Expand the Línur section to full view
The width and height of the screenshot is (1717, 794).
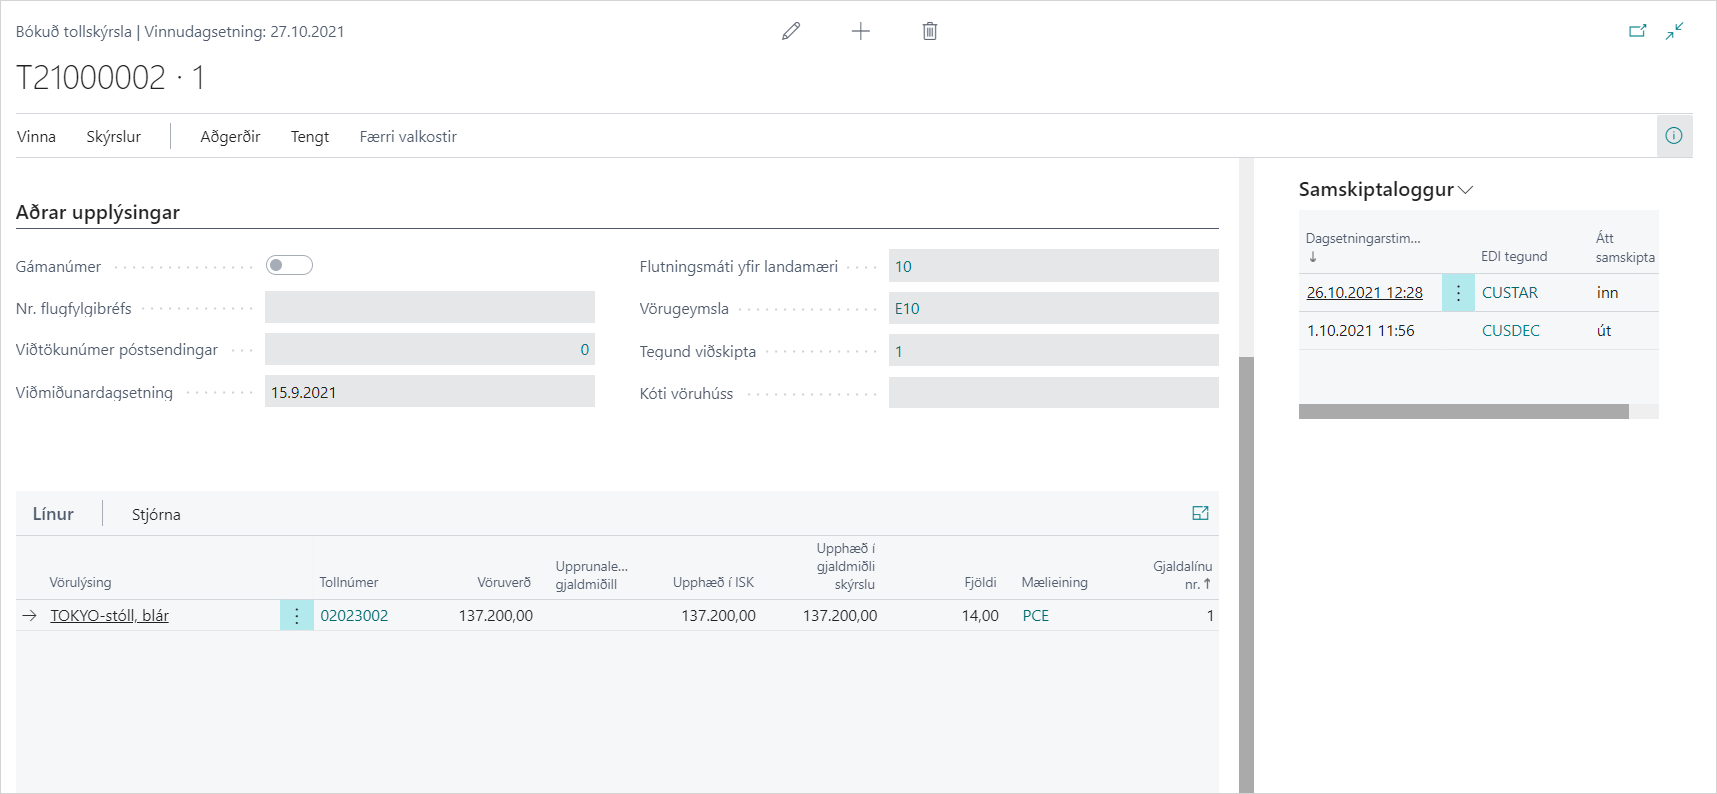tap(1200, 513)
